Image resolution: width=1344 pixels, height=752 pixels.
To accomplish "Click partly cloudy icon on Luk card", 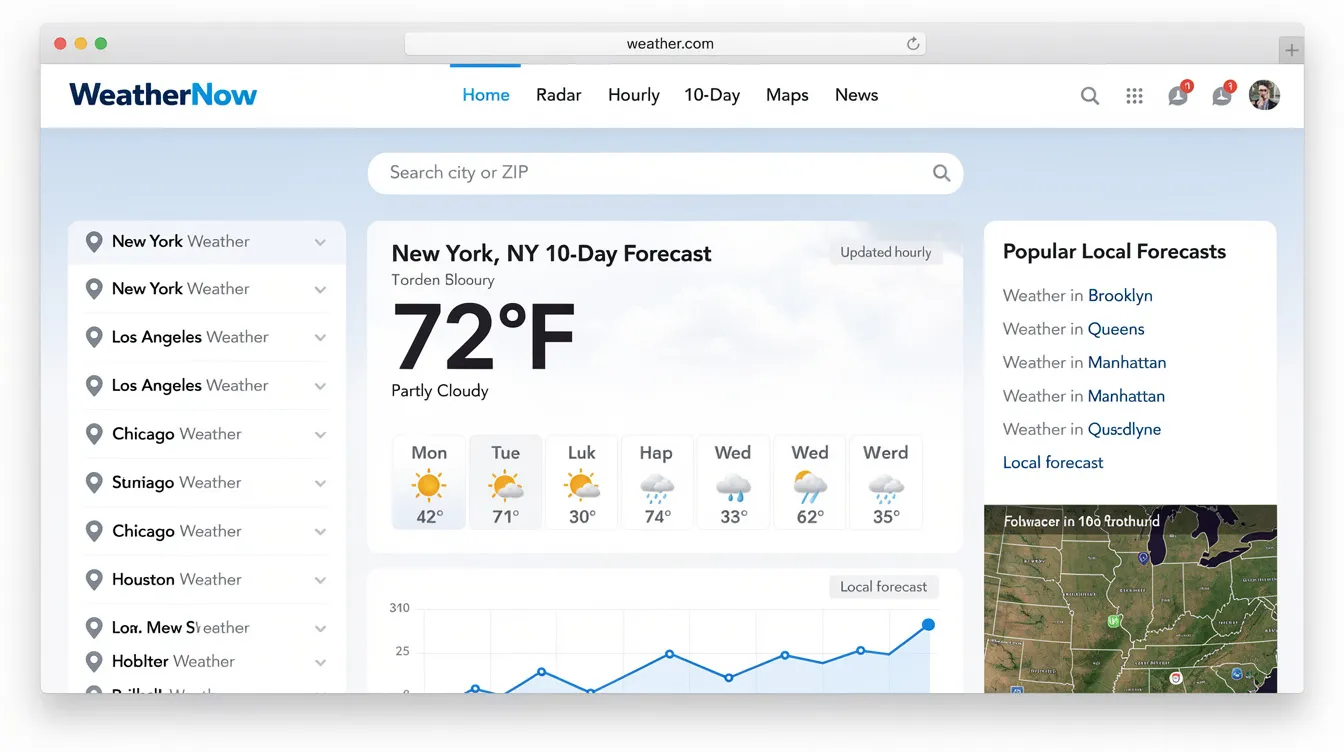I will [582, 486].
